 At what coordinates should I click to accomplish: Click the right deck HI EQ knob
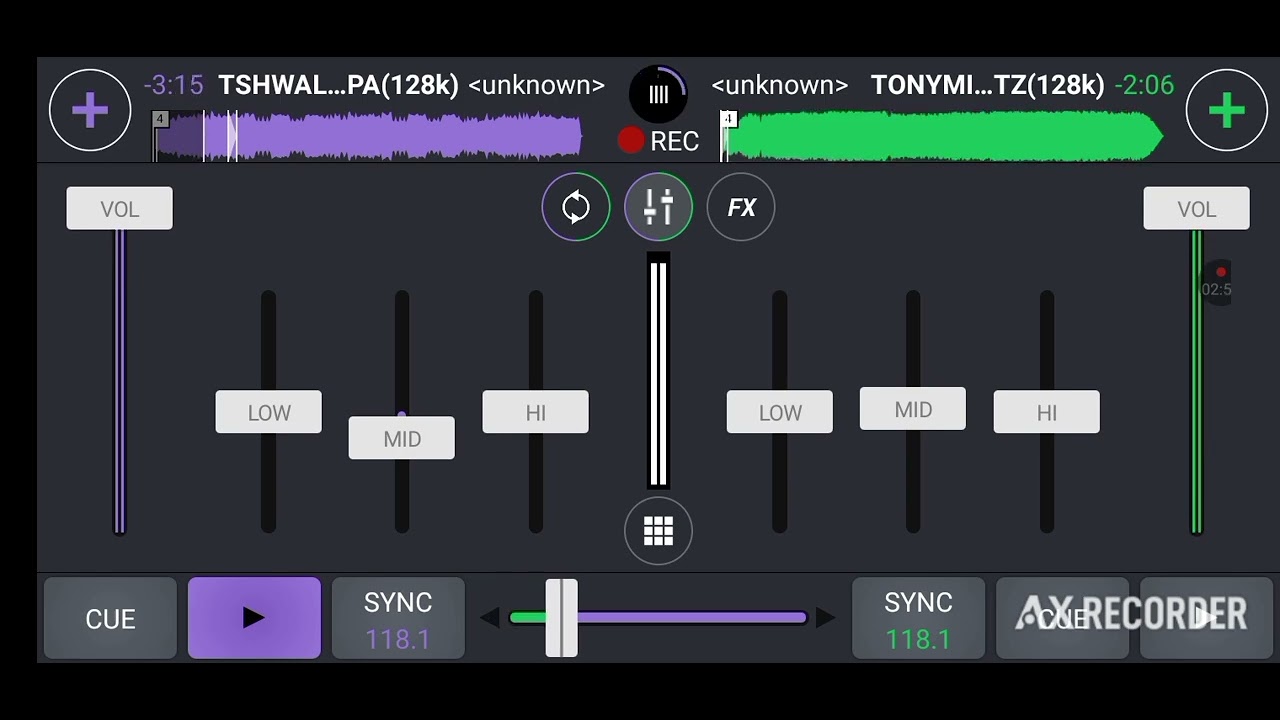point(1046,412)
